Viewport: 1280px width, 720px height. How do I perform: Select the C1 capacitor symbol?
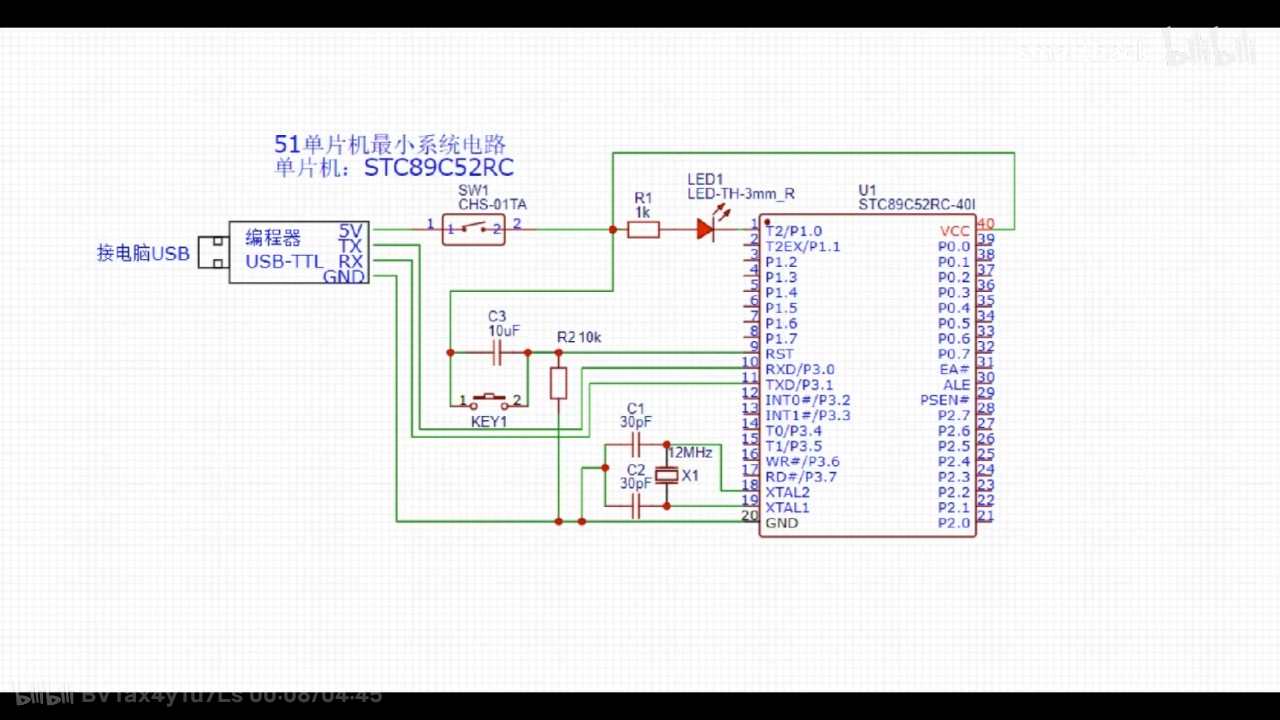[635, 443]
